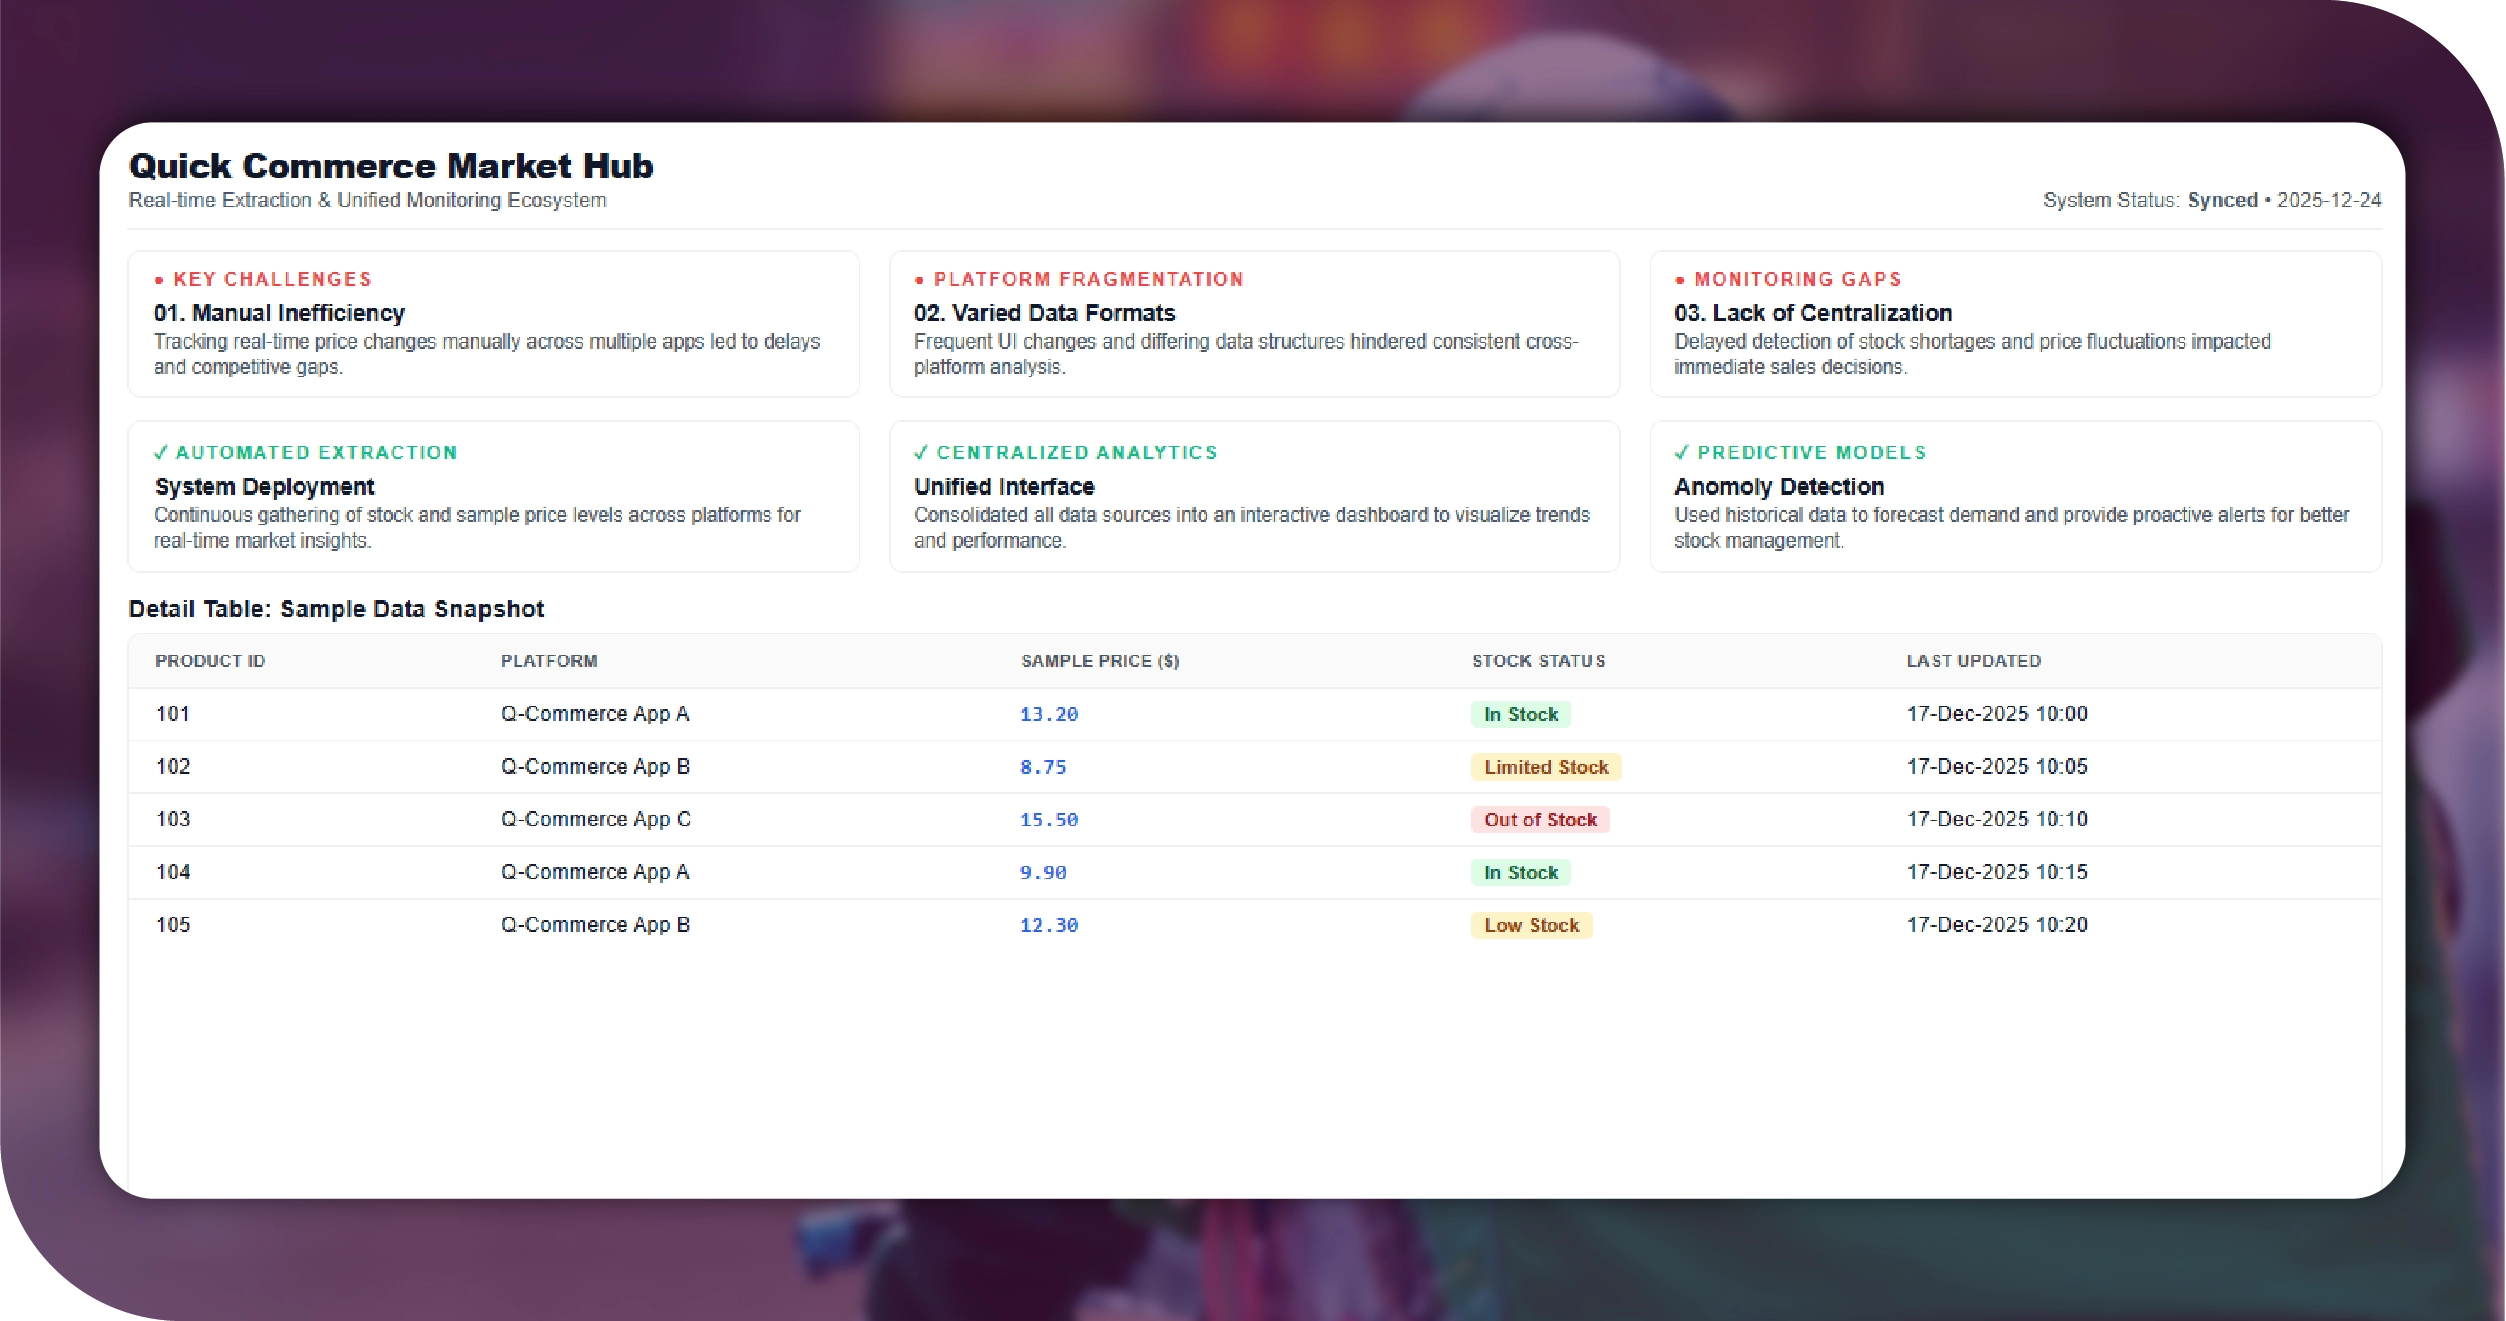2506x1321 pixels.
Task: Click the red dot before Monitoring Gaps
Action: click(1680, 280)
